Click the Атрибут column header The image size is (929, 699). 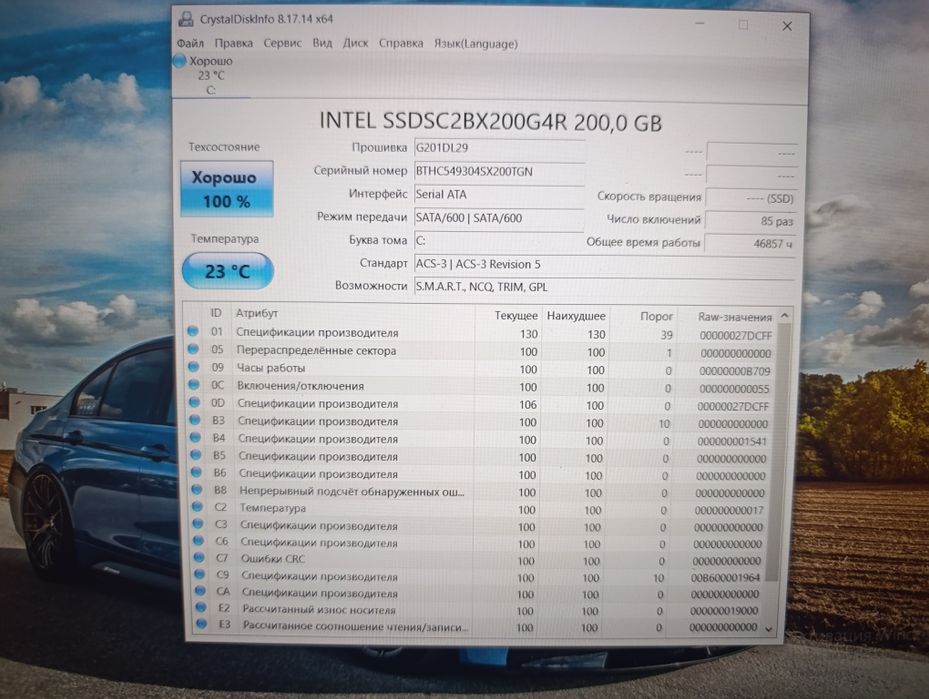coord(353,313)
